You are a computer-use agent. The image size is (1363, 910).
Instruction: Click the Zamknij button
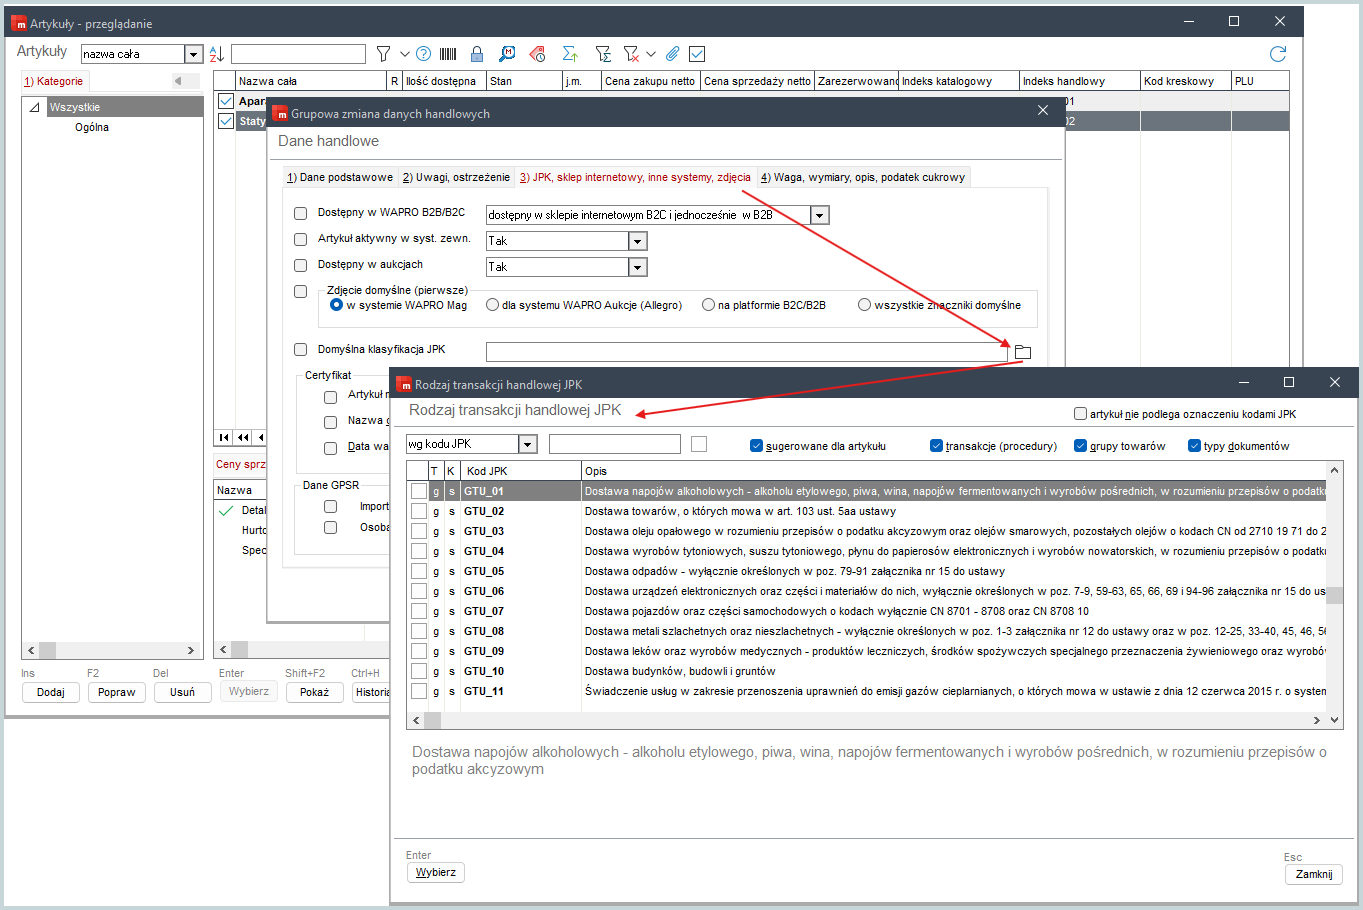[x=1313, y=874]
